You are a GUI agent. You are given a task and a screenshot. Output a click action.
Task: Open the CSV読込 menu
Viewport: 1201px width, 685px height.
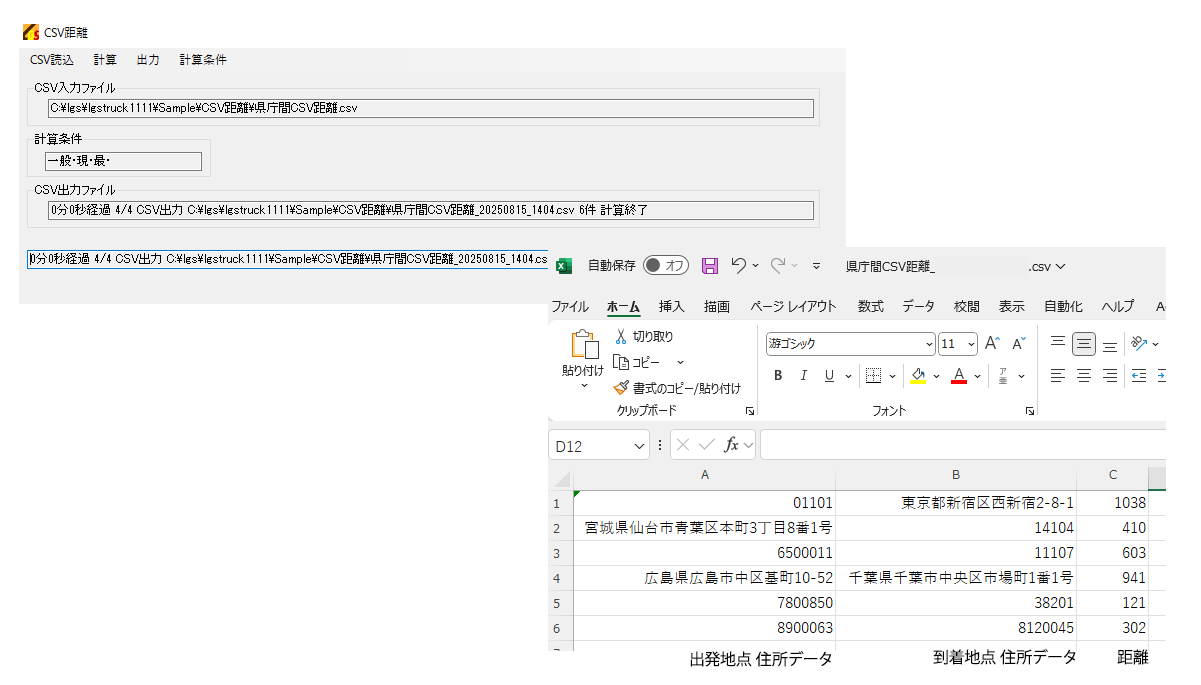pos(52,60)
